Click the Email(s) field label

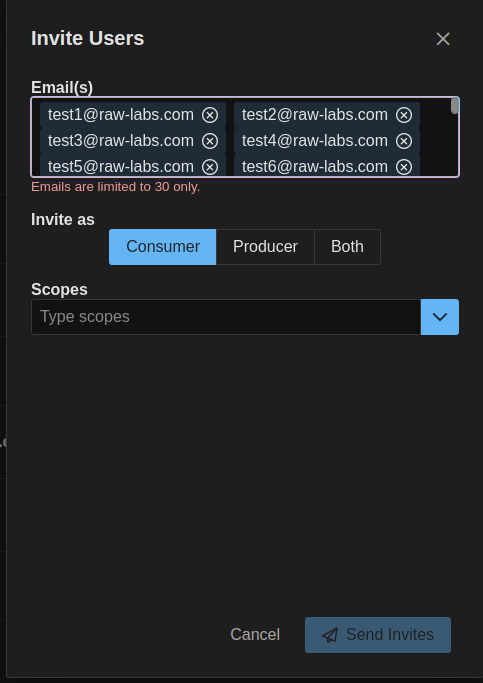click(x=62, y=88)
